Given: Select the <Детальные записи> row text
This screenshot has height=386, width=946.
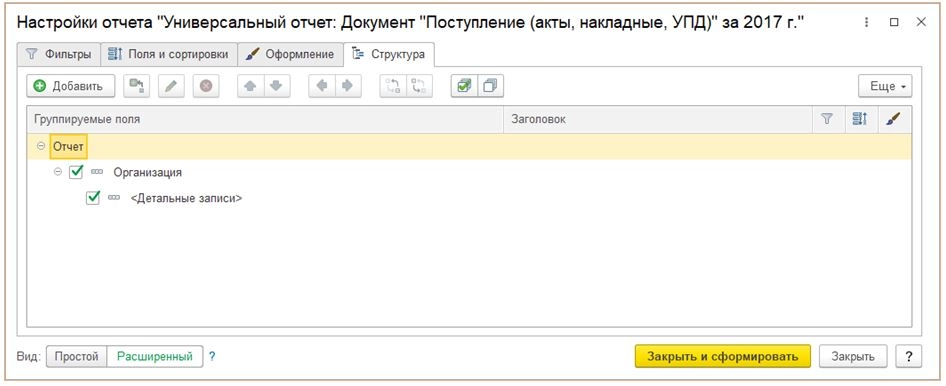Looking at the screenshot, I should (186, 198).
